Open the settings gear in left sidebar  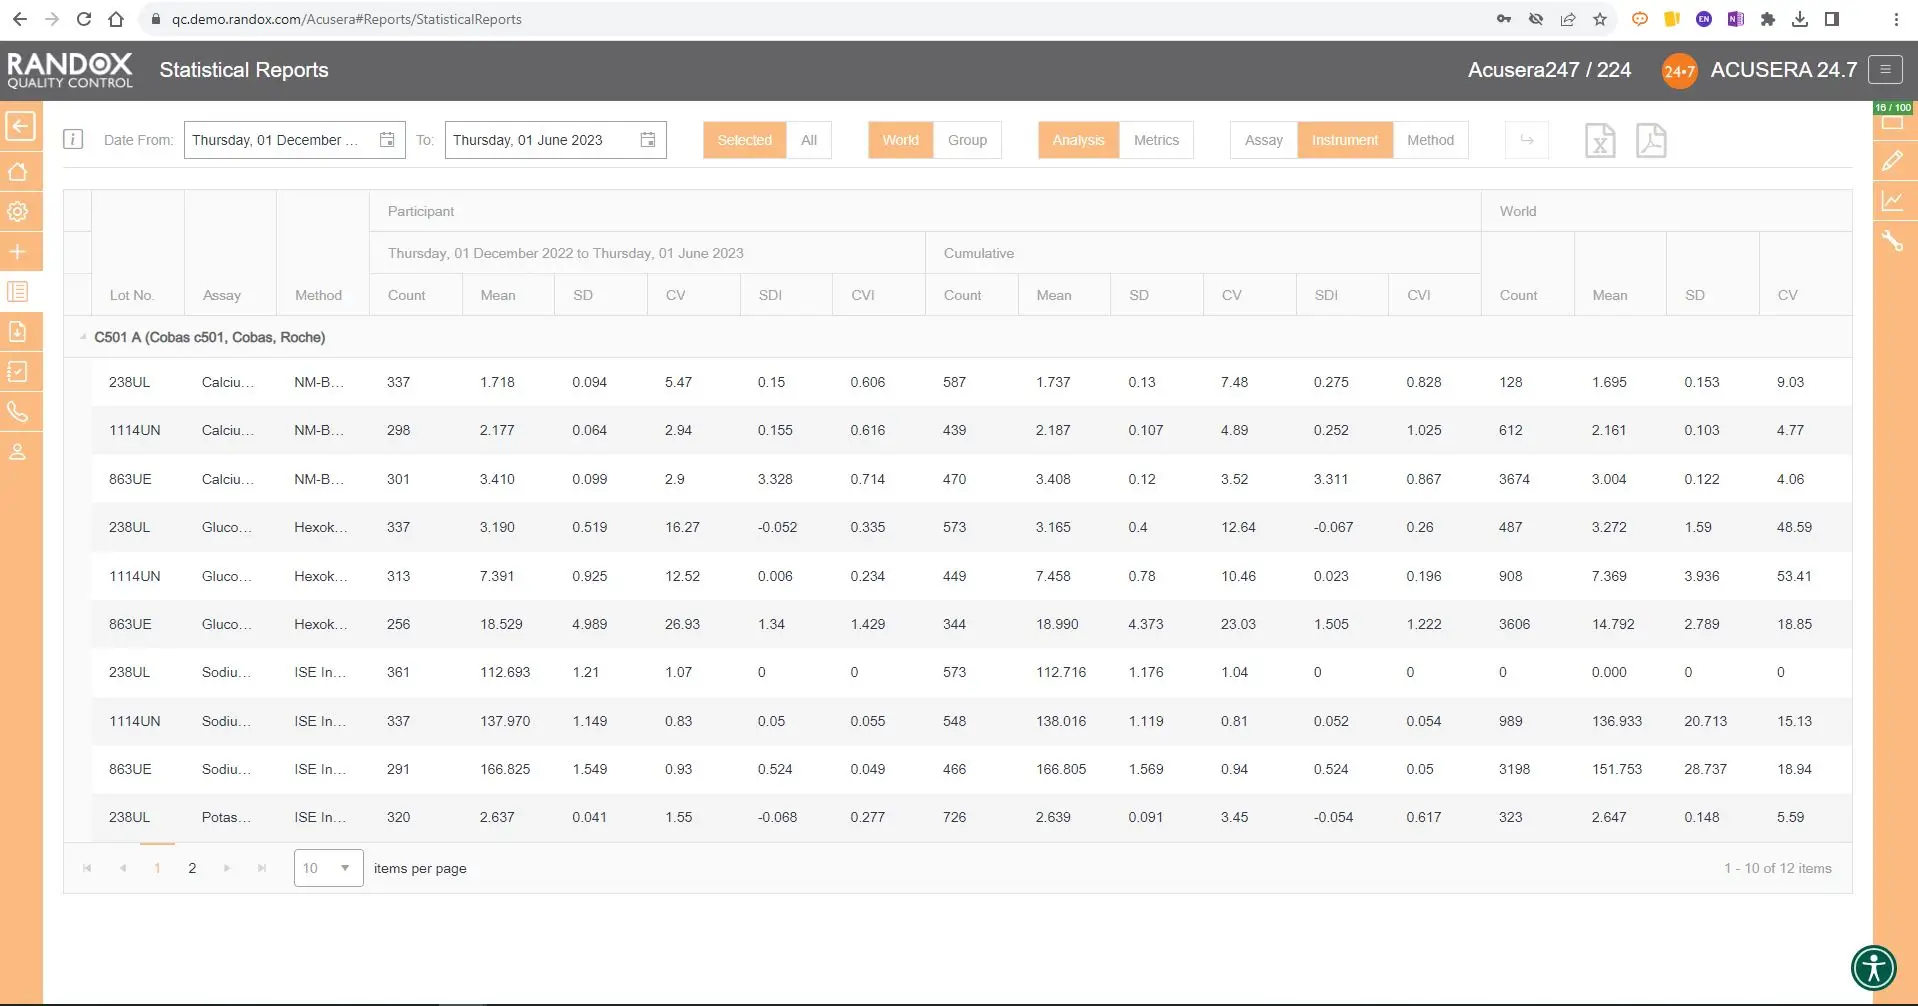pos(18,212)
